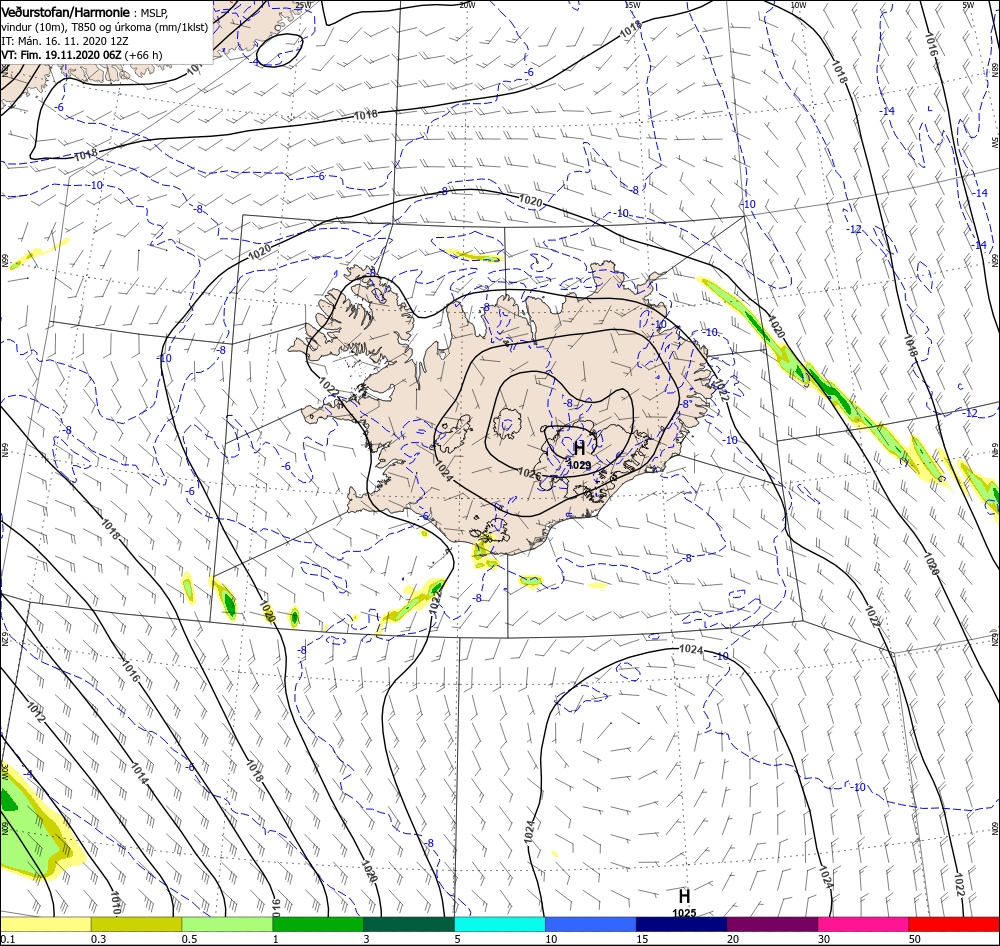
Task: Click the light green 0.5–1 legend swatch
Action: (x=227, y=924)
